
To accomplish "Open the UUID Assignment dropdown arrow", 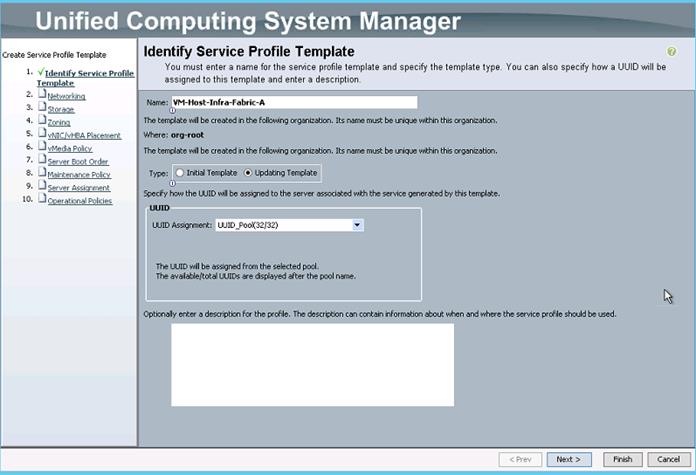I will pos(357,225).
